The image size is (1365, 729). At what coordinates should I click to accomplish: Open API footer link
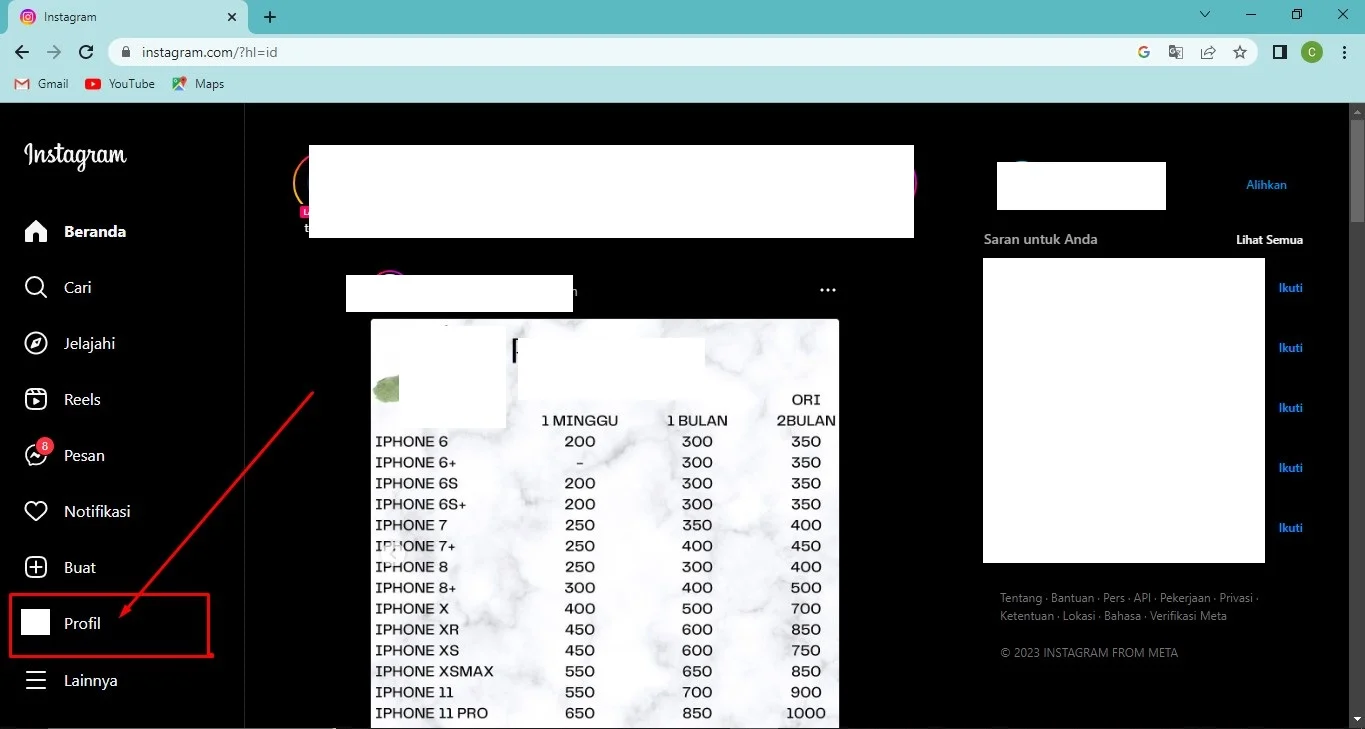[1142, 598]
